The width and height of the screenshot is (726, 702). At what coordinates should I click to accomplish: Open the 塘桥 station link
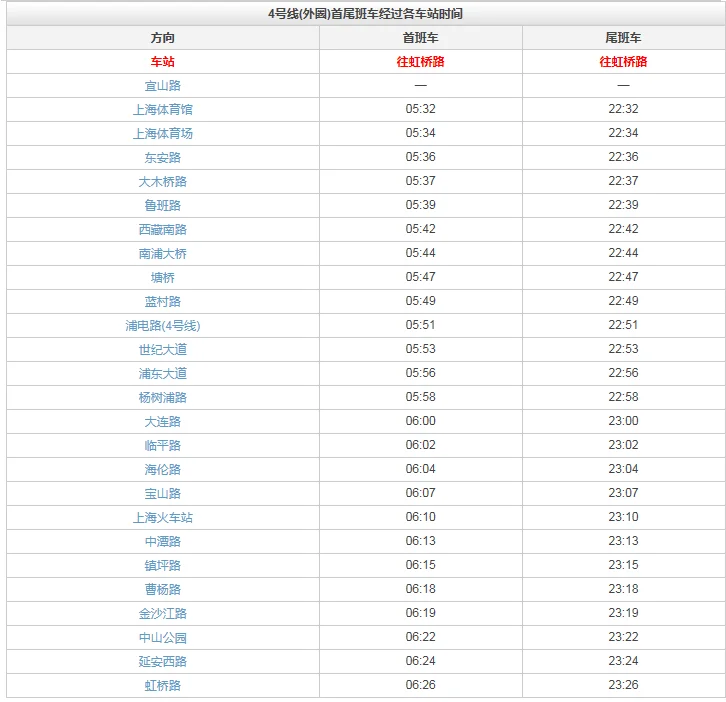[x=162, y=278]
